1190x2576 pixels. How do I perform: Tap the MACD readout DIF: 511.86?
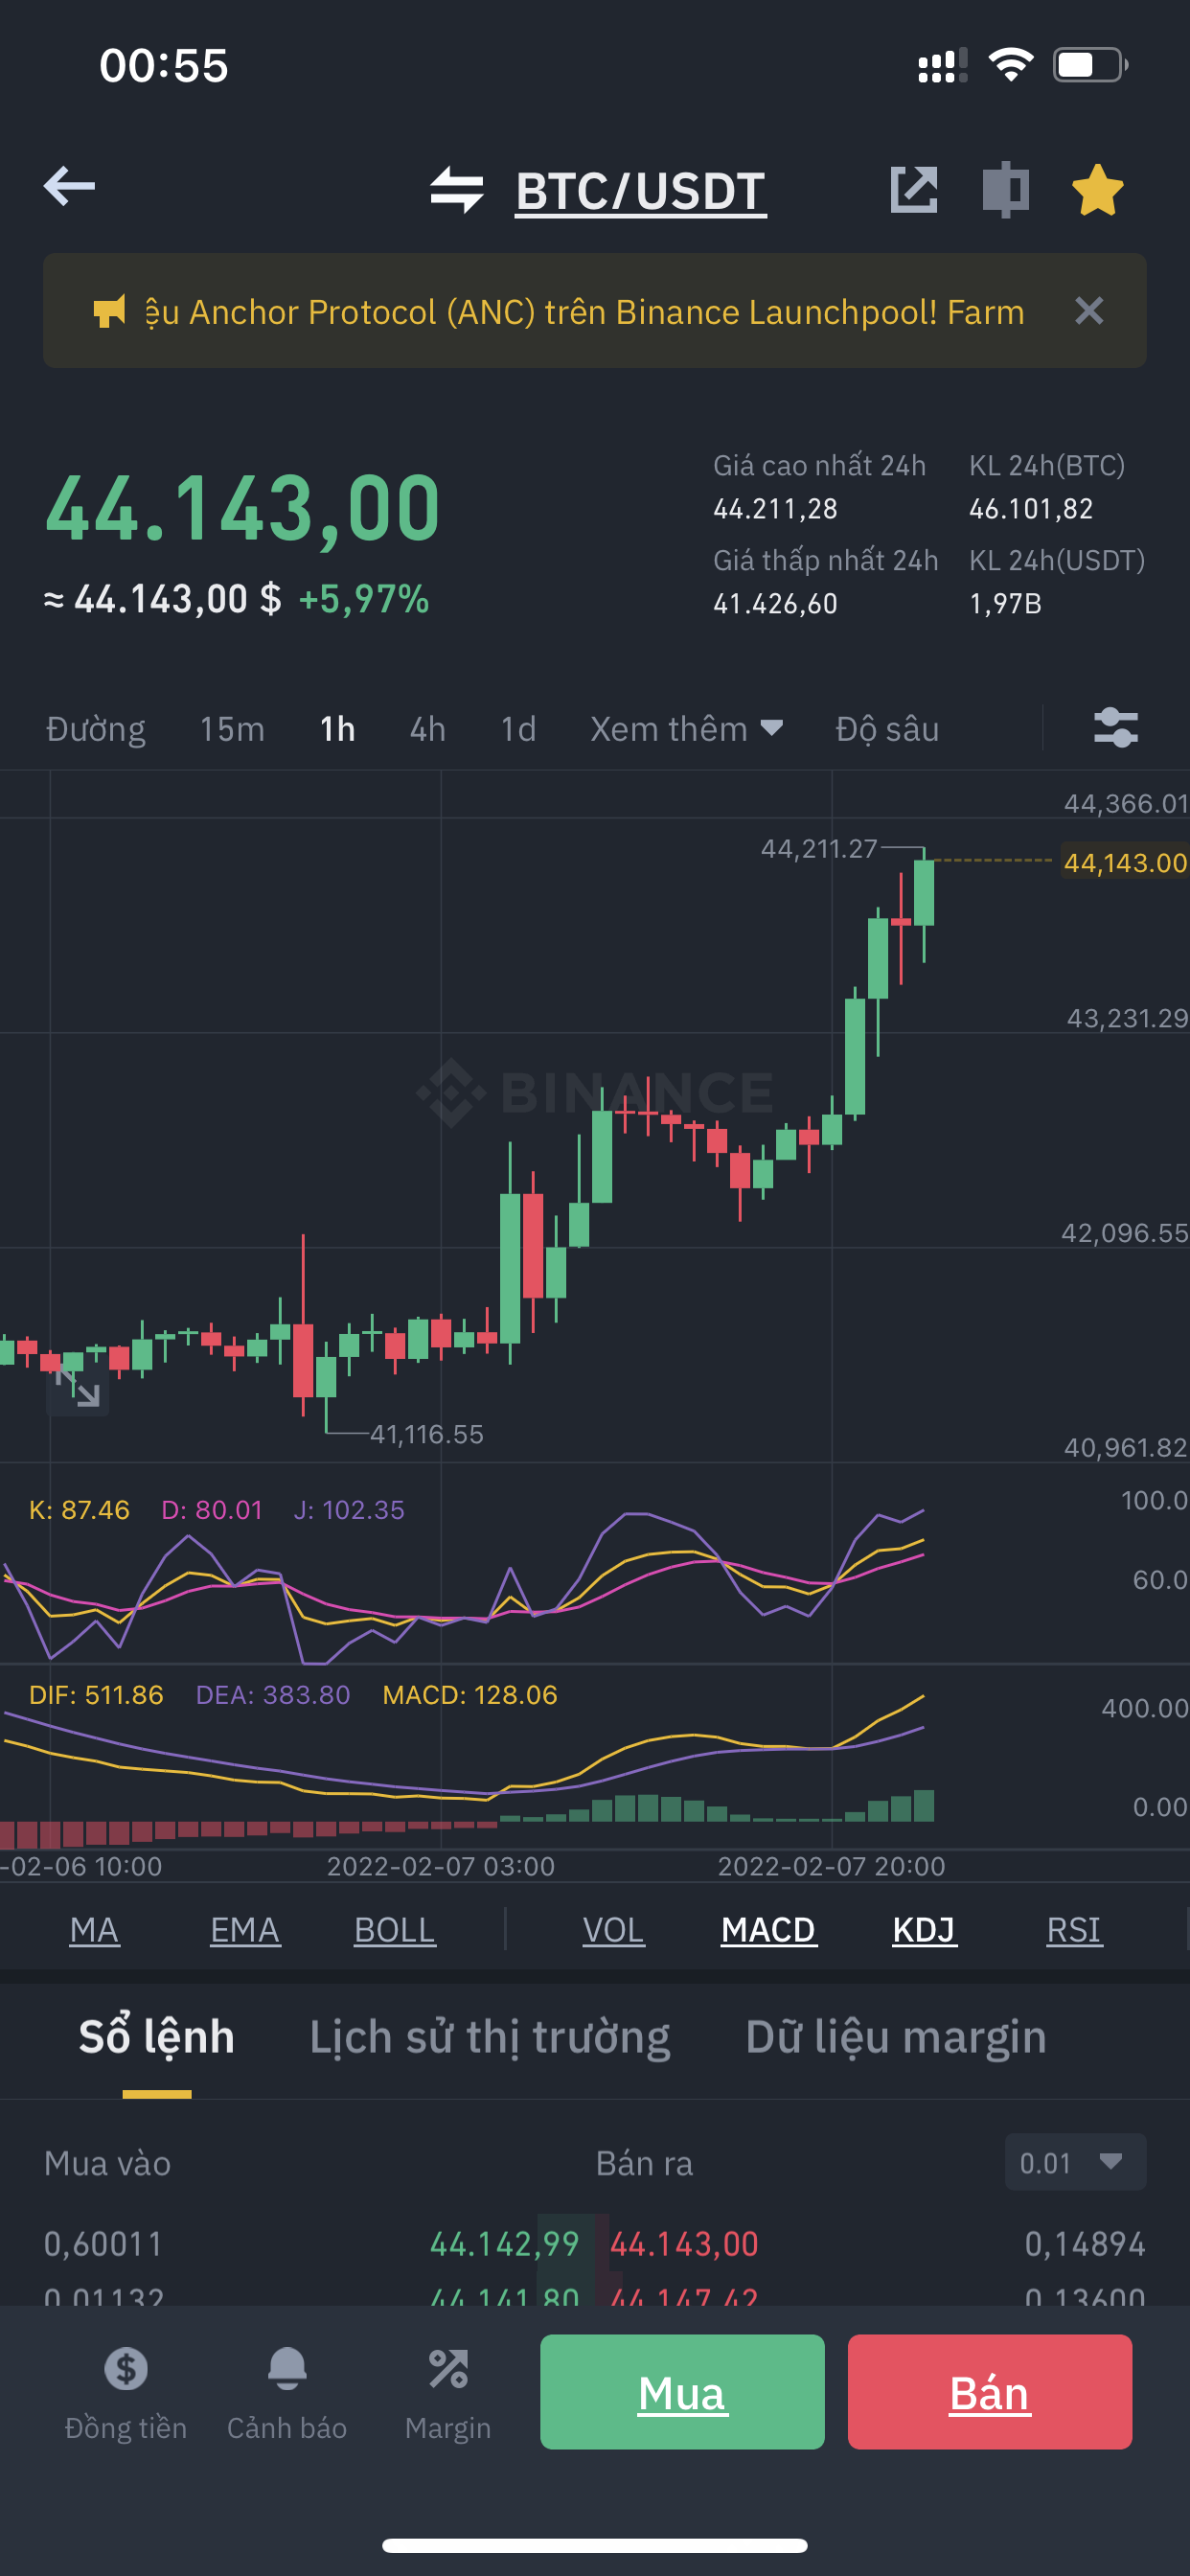point(96,1694)
